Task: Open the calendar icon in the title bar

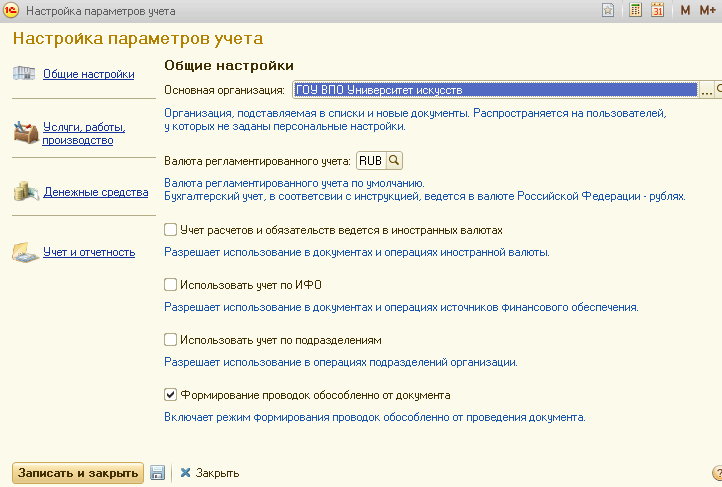Action: click(657, 10)
